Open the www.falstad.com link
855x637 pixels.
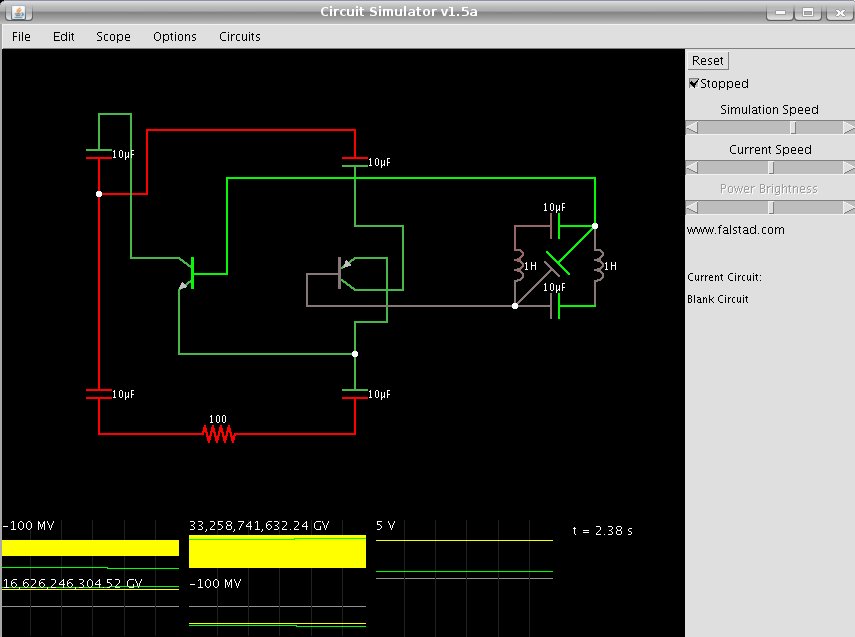(x=736, y=230)
